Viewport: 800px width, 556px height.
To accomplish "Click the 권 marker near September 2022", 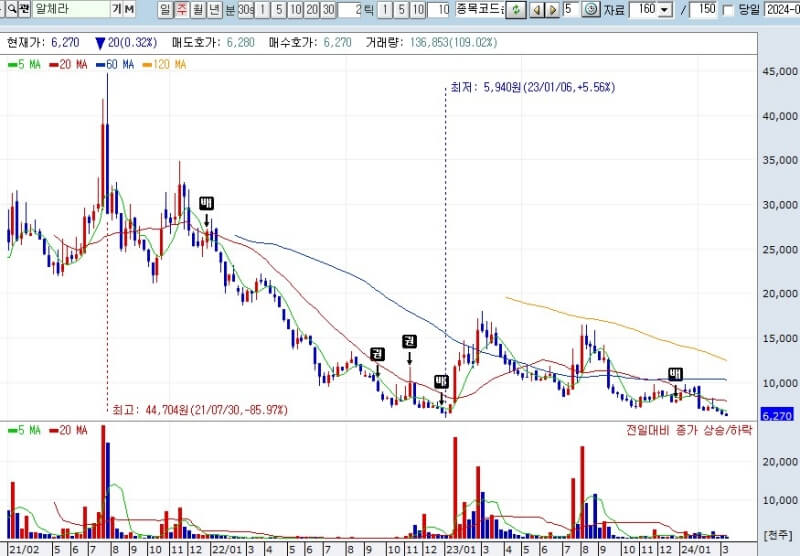I will tap(377, 353).
